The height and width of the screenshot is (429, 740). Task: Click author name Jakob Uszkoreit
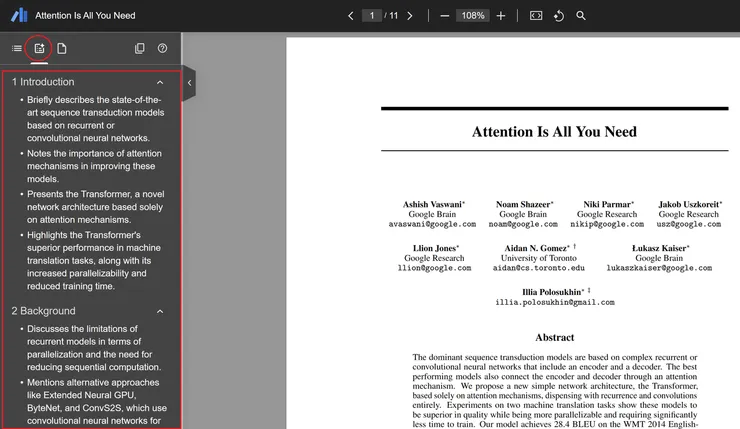[690, 204]
